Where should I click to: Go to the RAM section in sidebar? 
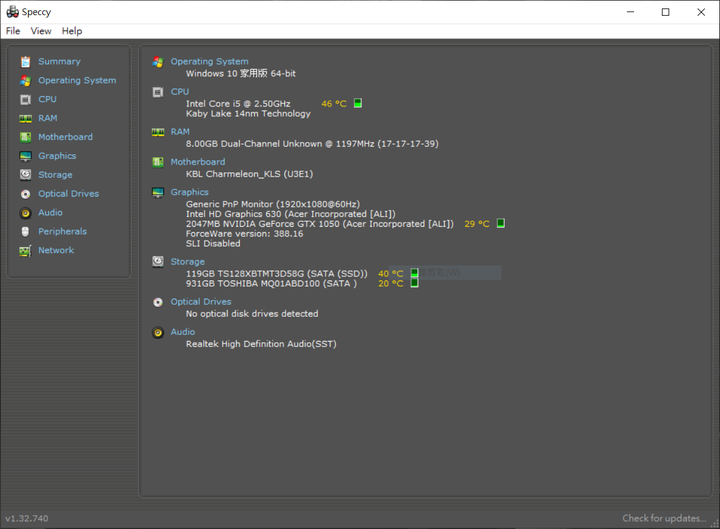(48, 118)
